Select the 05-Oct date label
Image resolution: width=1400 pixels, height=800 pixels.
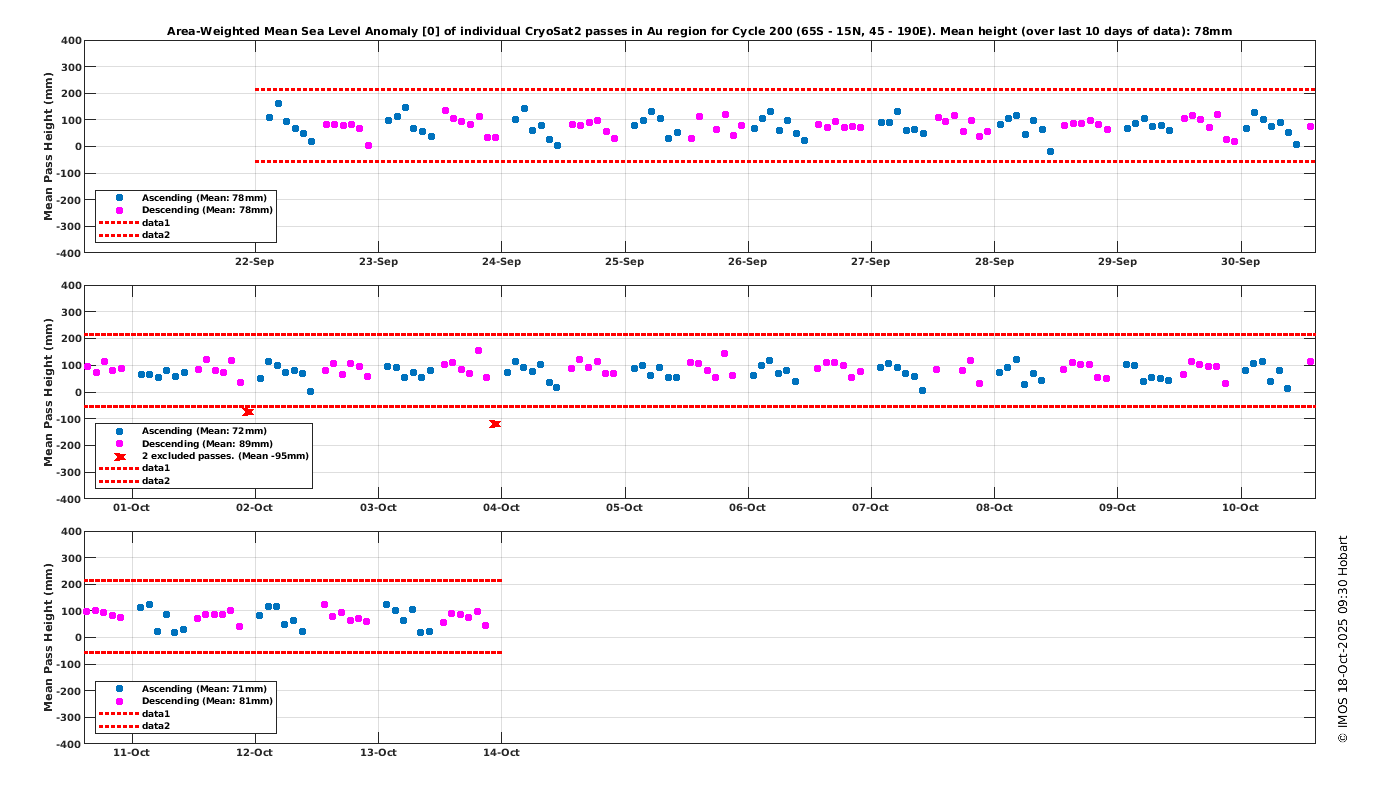(x=624, y=507)
